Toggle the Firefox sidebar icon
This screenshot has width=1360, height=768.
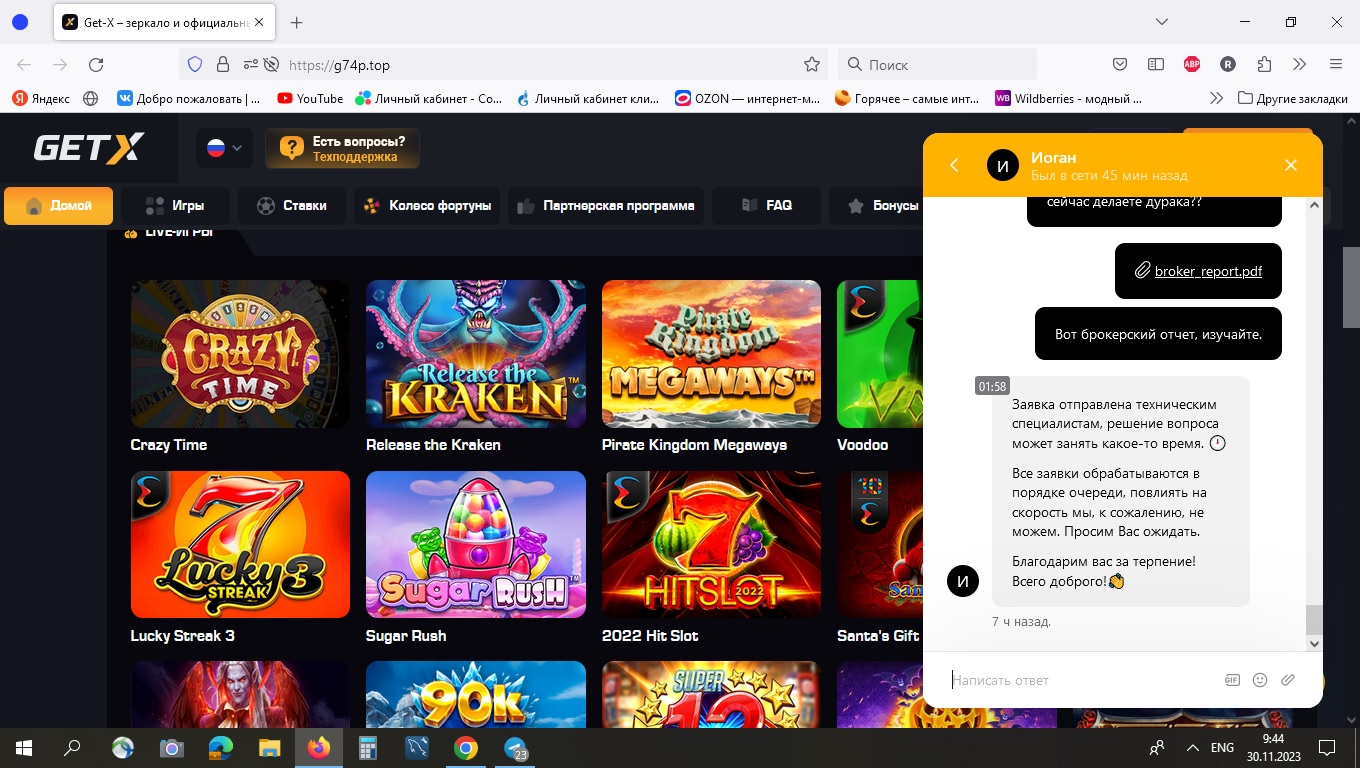tap(1156, 64)
